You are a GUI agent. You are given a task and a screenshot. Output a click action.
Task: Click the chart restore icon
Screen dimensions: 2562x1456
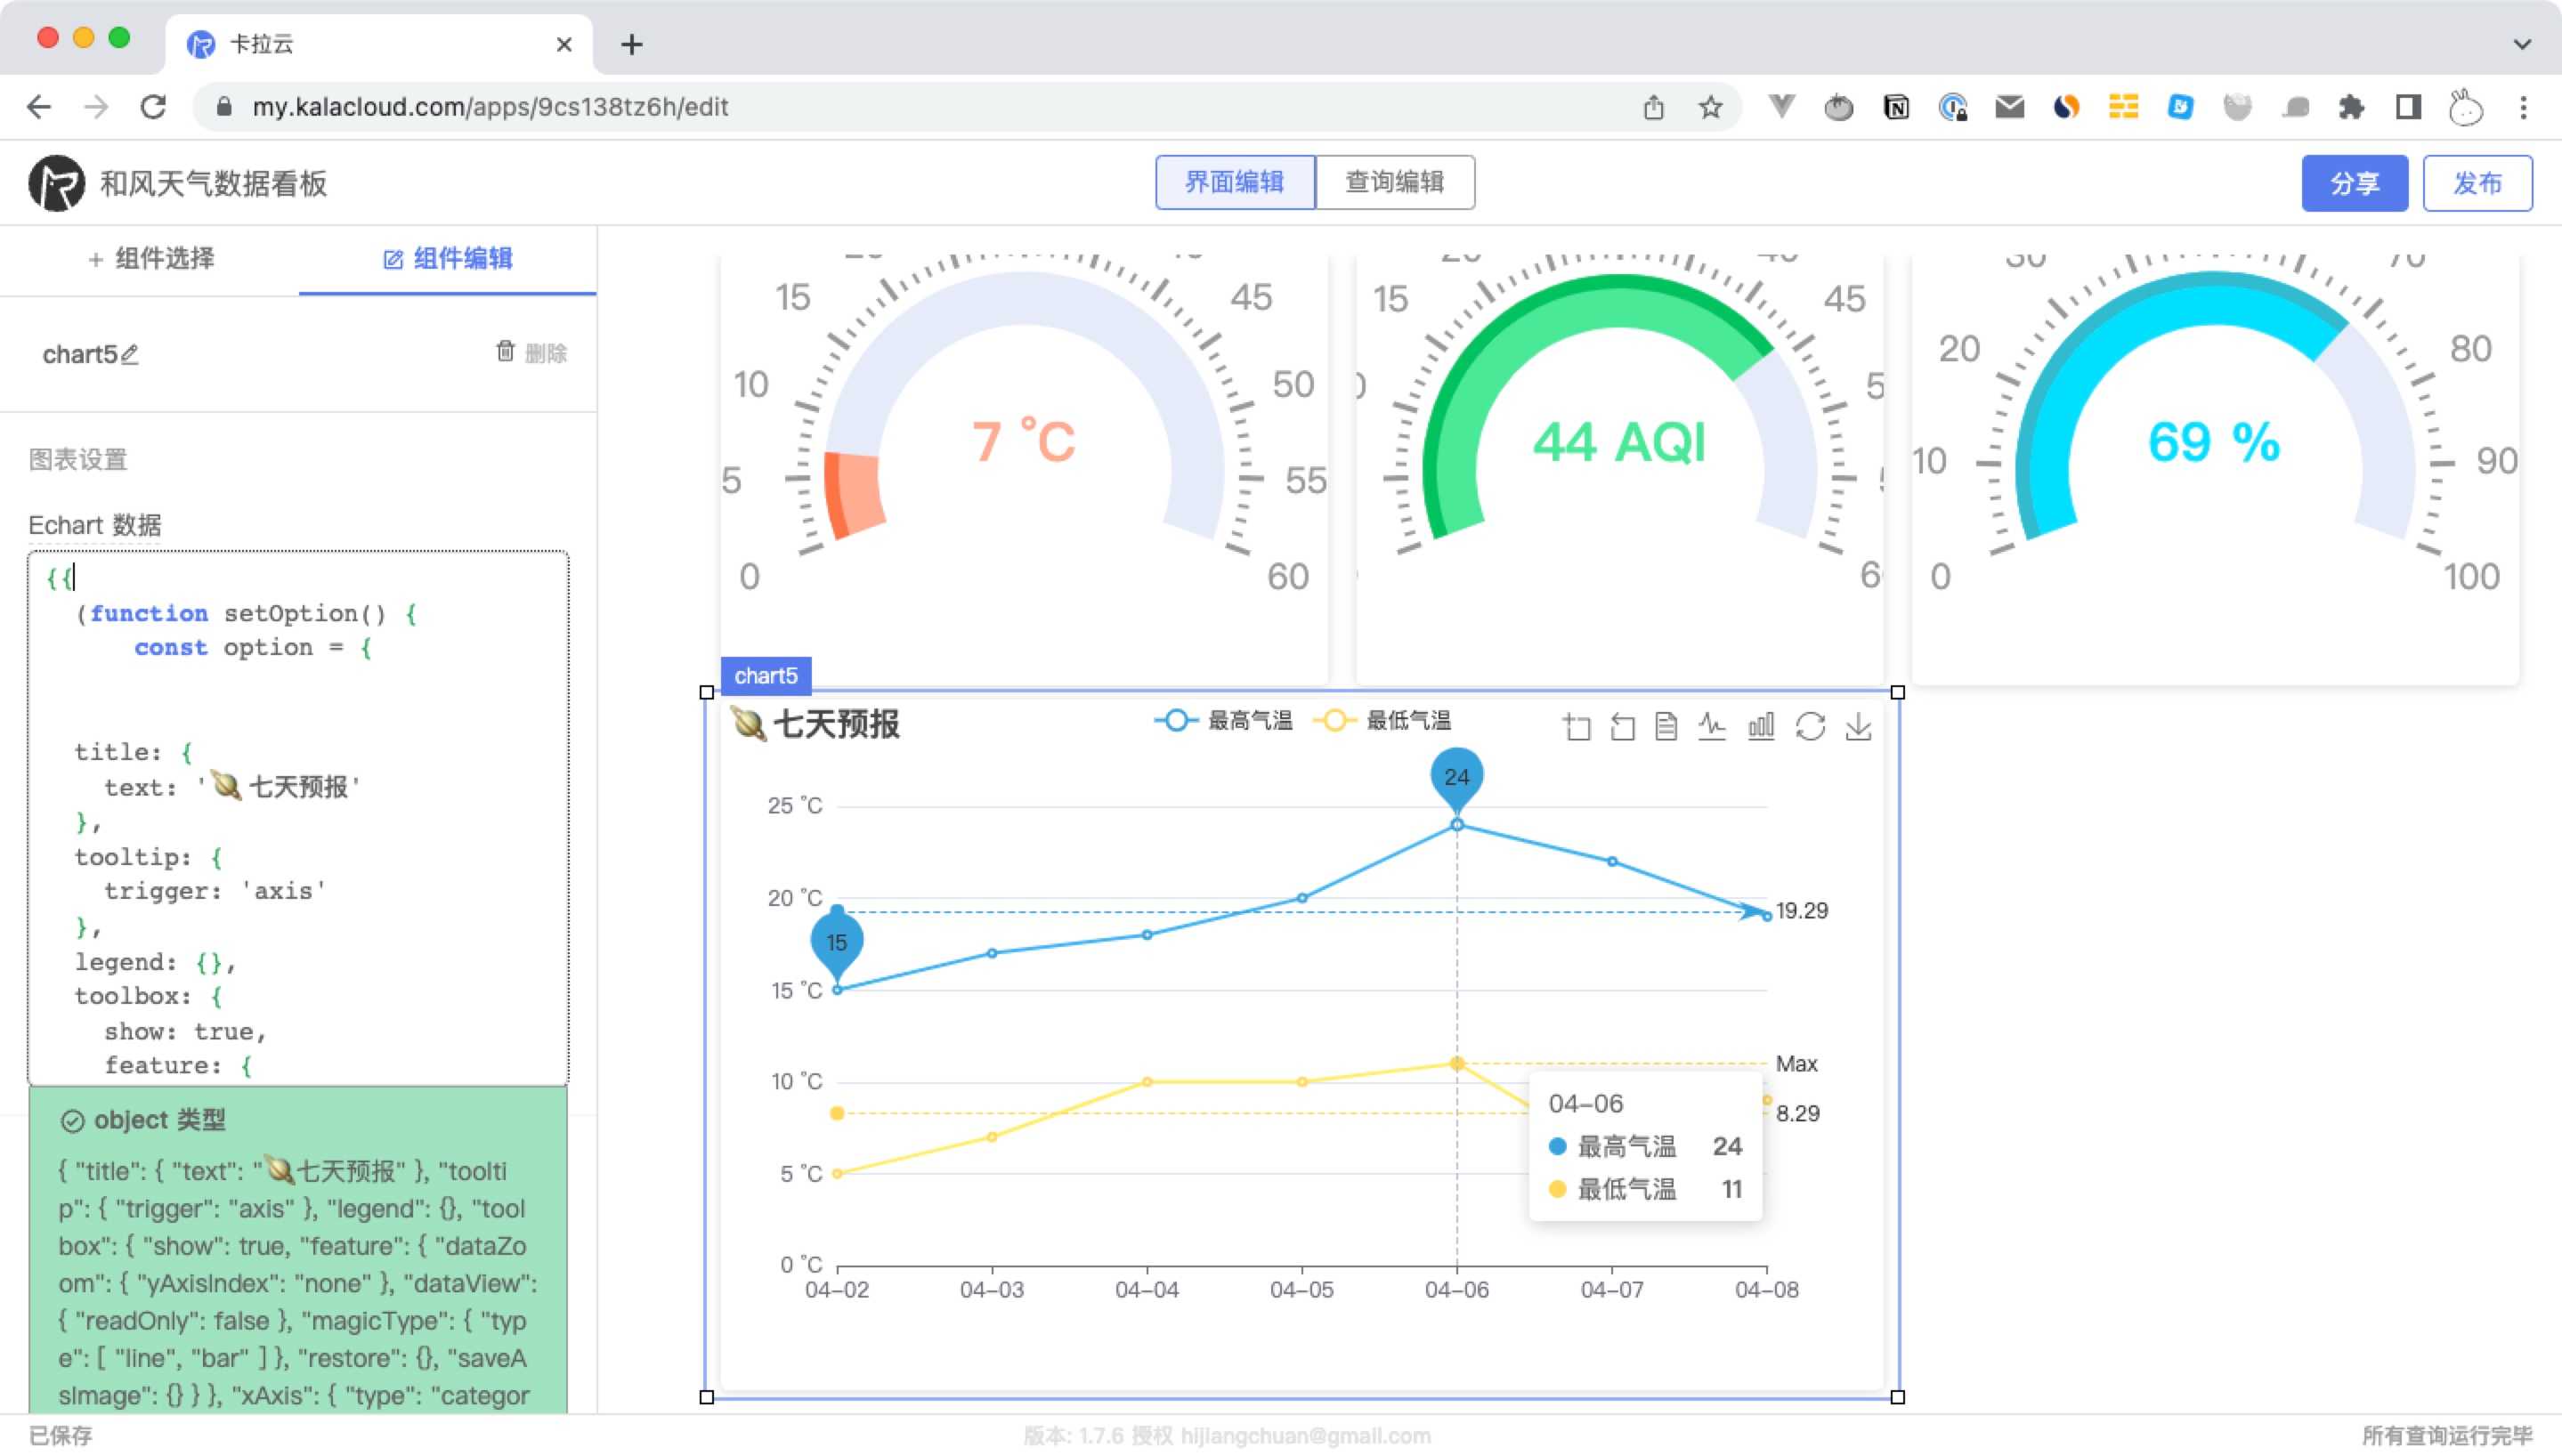point(1810,727)
